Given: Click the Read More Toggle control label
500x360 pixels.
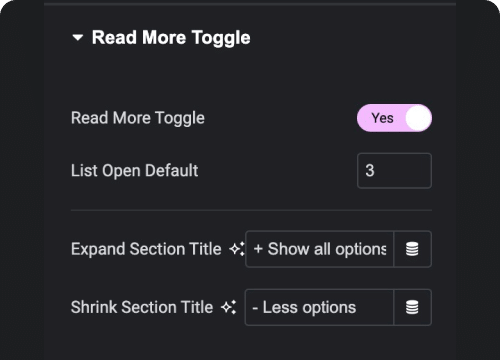Looking at the screenshot, I should (138, 118).
